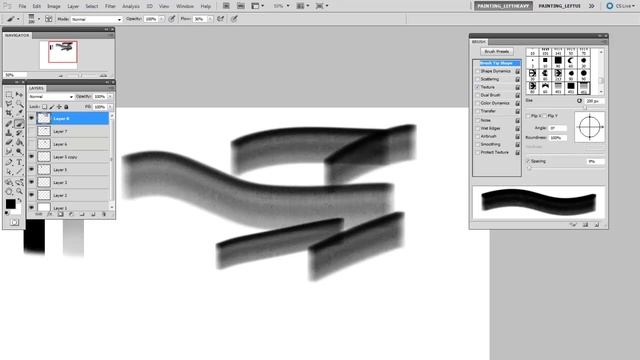Screen dimensions: 640x360
Task: Open the File menu
Action: (x=22, y=6)
